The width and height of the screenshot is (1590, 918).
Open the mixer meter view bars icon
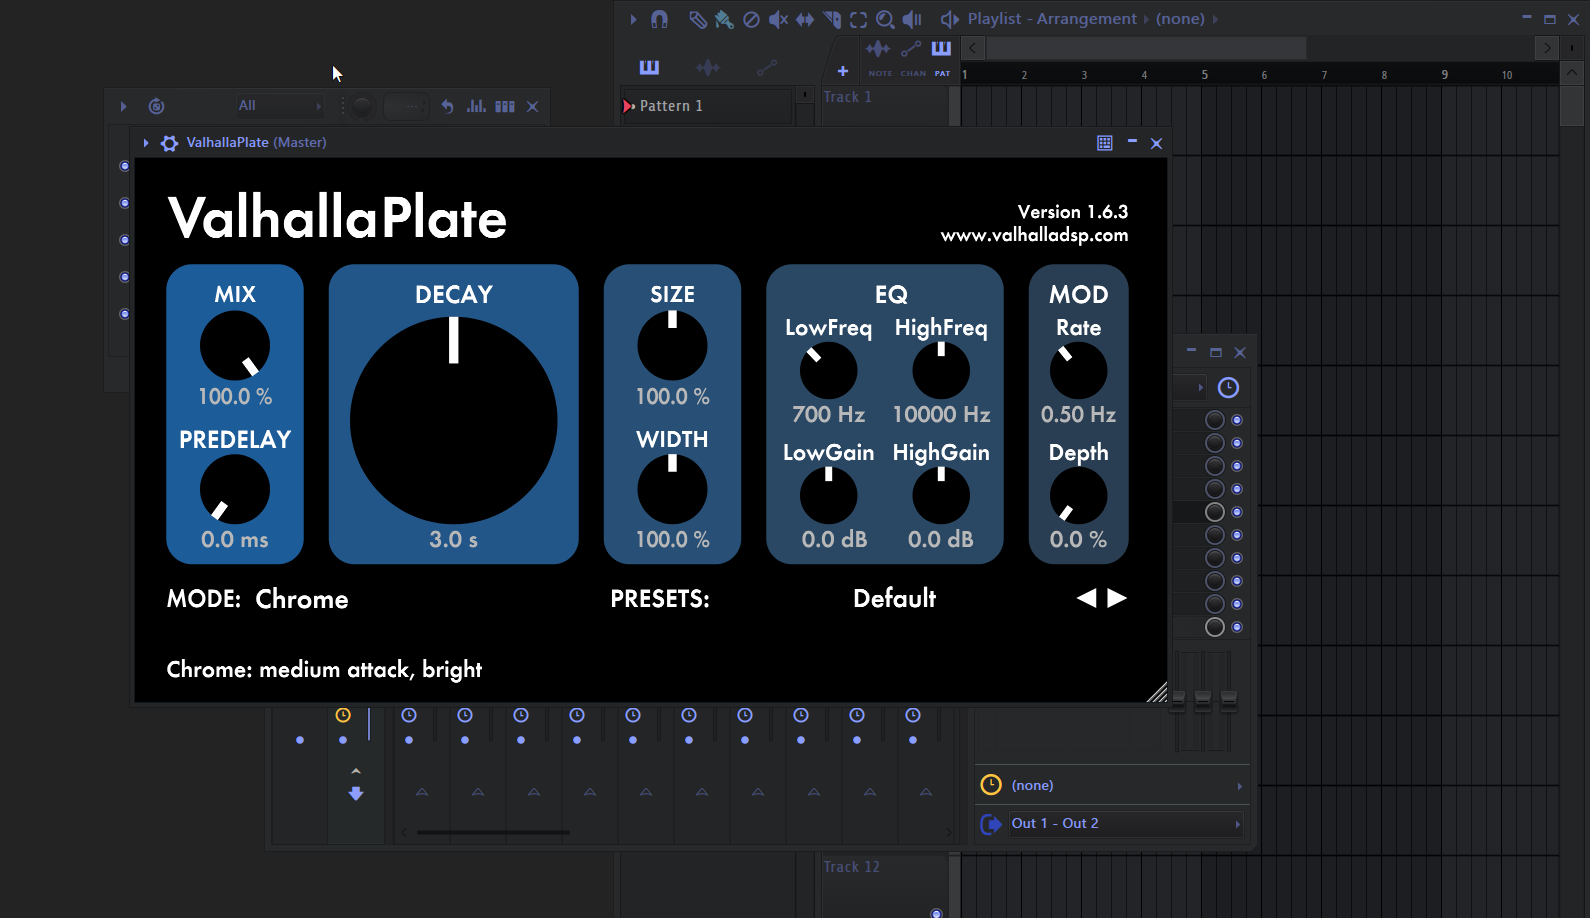[476, 106]
